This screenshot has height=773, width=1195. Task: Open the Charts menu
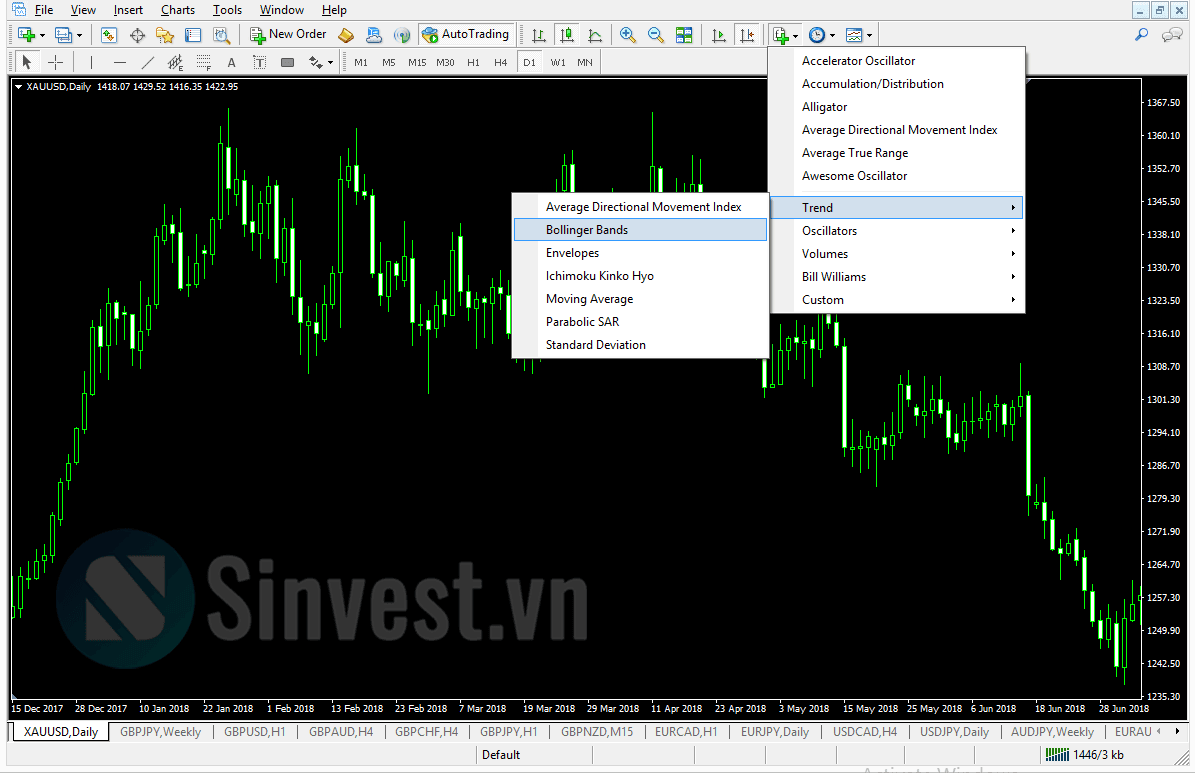coord(178,10)
